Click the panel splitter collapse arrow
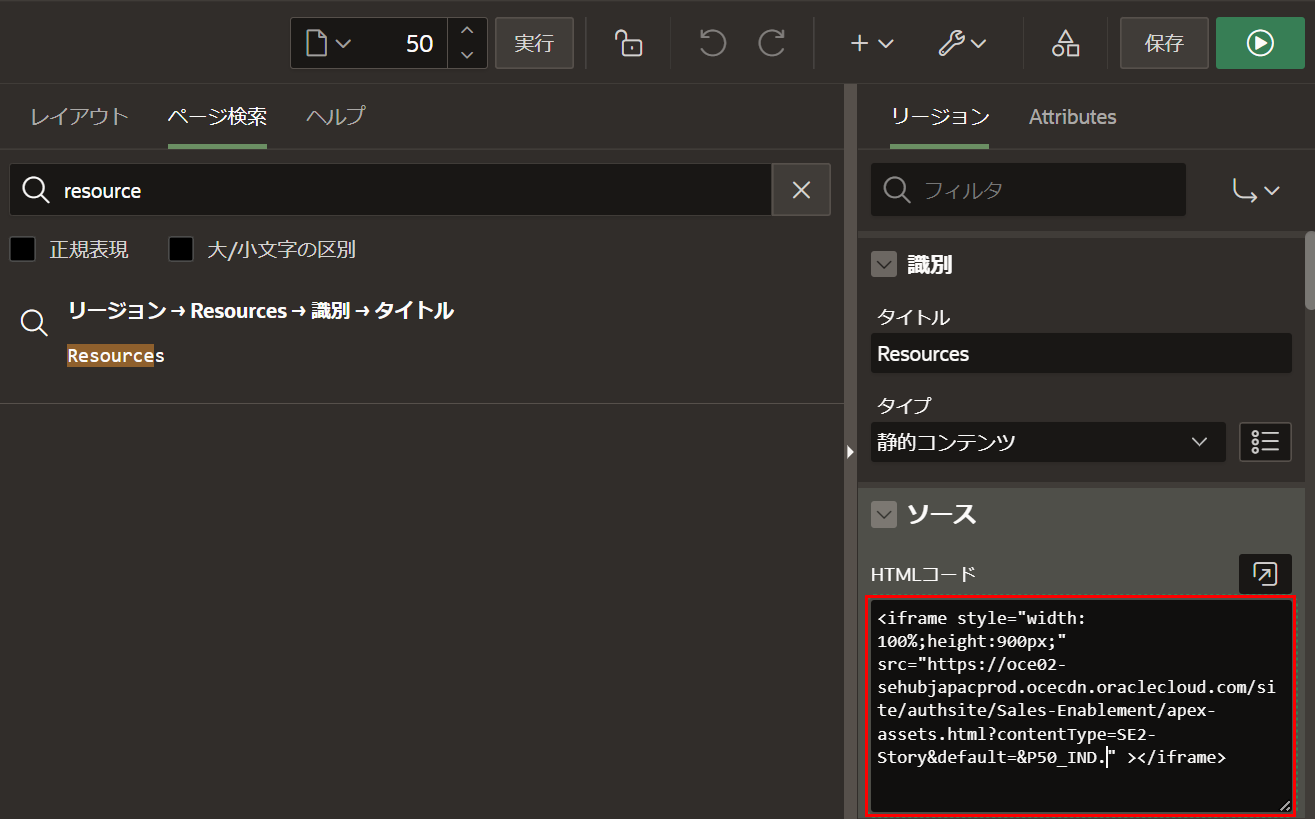 [x=851, y=452]
